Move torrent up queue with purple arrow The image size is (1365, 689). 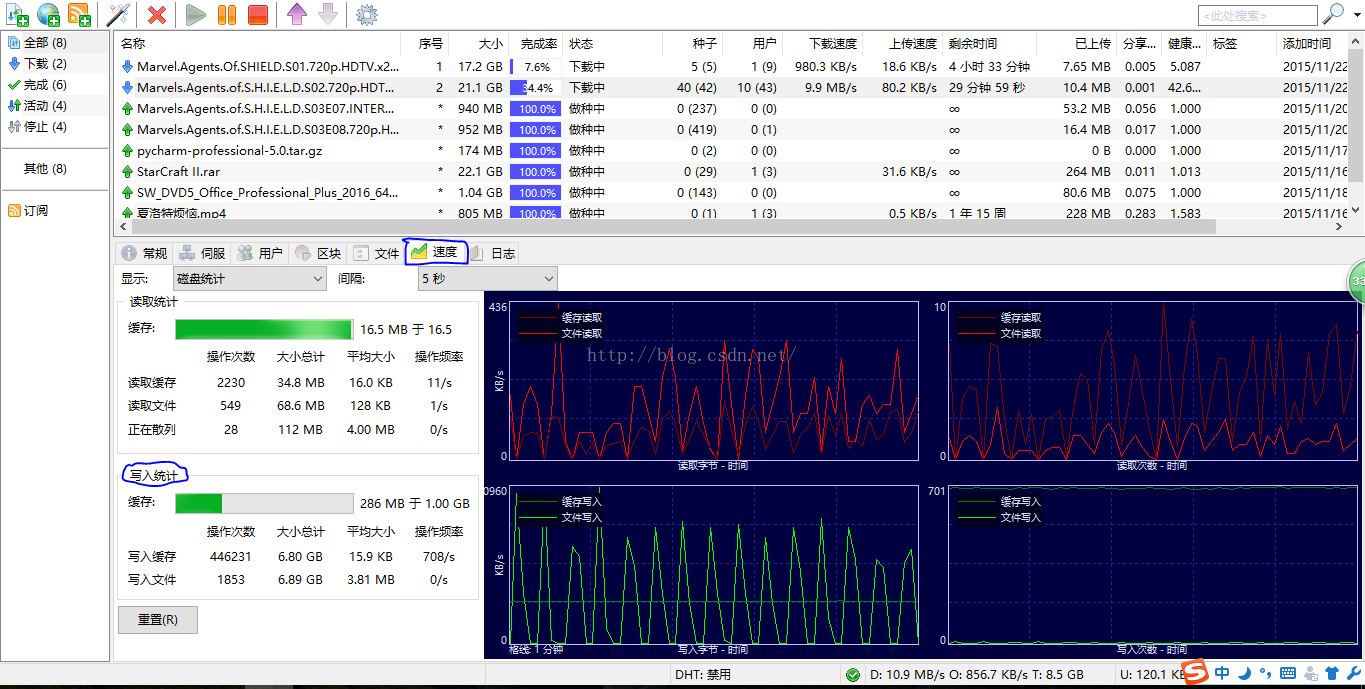(296, 14)
